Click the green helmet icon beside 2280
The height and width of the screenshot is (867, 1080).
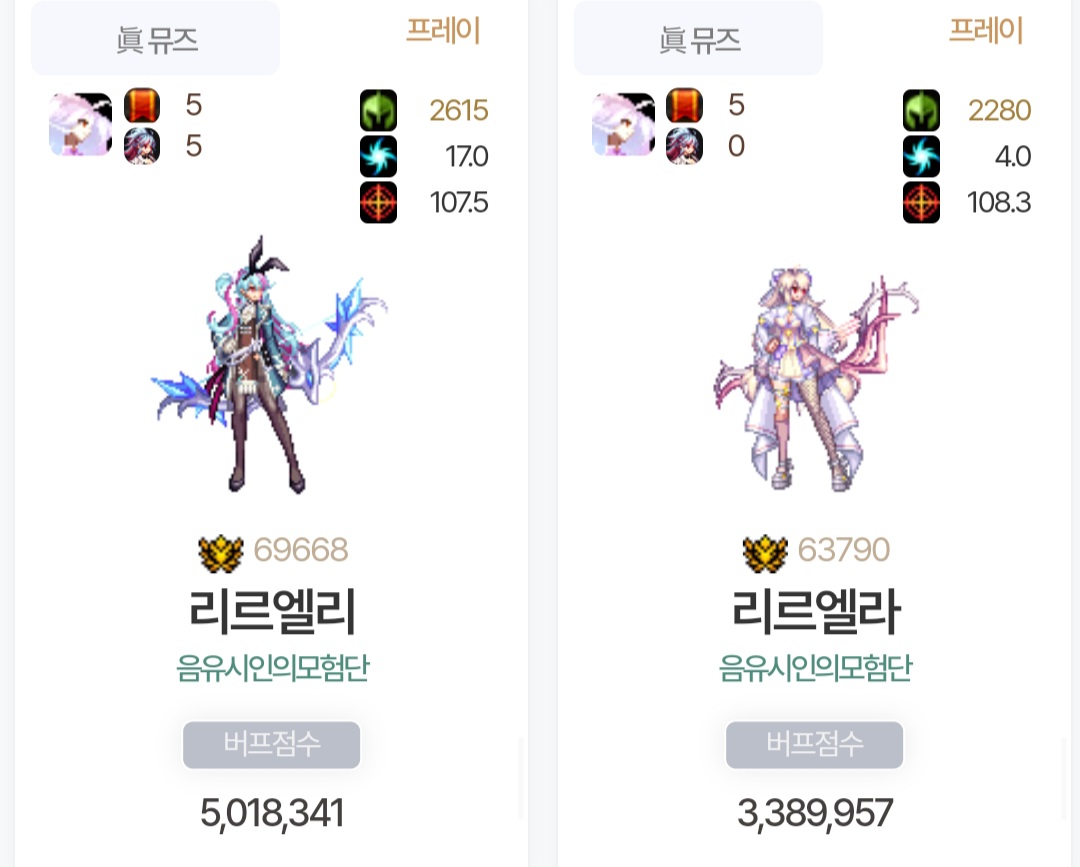[921, 110]
